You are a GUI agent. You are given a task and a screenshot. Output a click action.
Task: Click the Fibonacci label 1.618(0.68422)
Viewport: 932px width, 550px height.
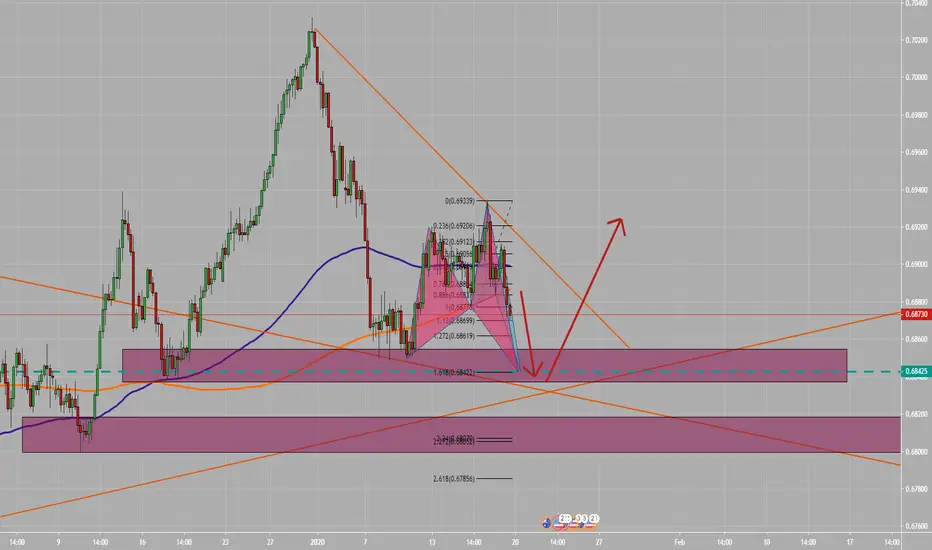click(454, 373)
